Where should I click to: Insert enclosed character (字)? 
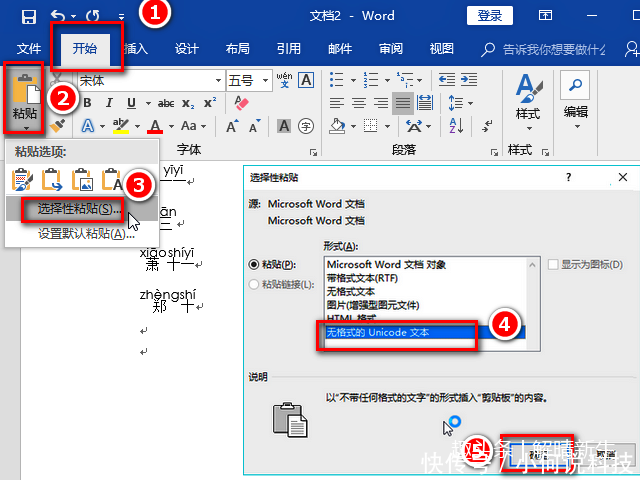[306, 126]
